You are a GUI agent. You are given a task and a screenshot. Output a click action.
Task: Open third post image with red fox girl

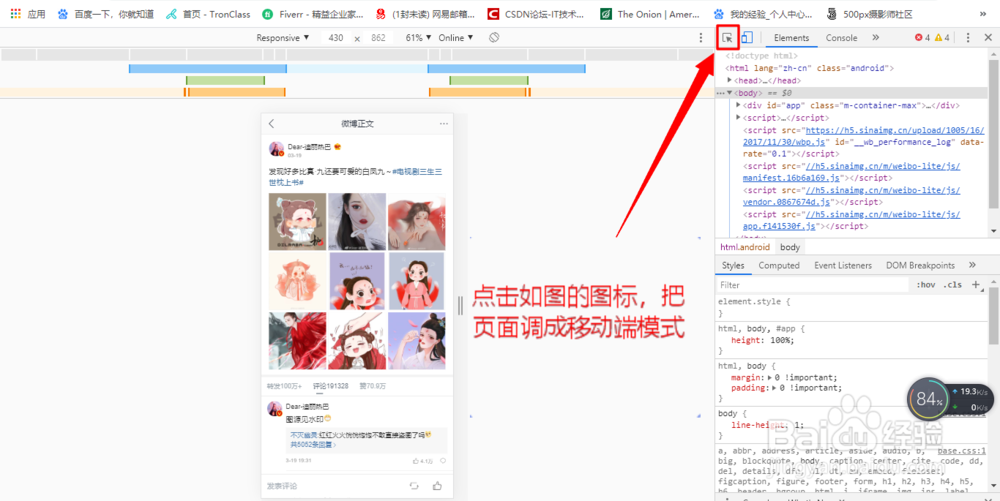coord(416,221)
